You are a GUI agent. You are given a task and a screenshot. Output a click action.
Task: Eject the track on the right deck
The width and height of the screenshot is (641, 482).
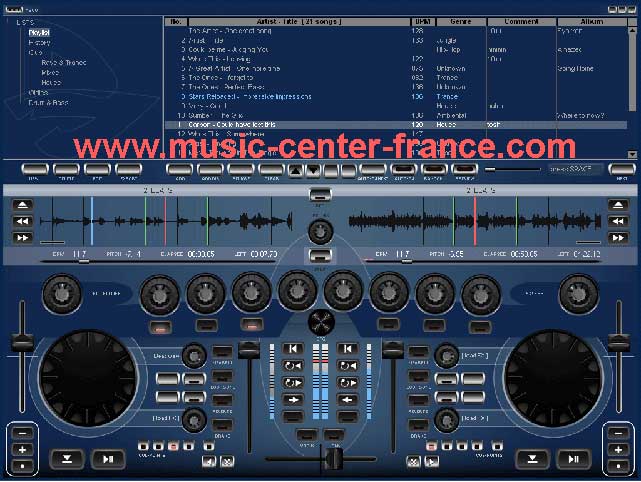[618, 205]
